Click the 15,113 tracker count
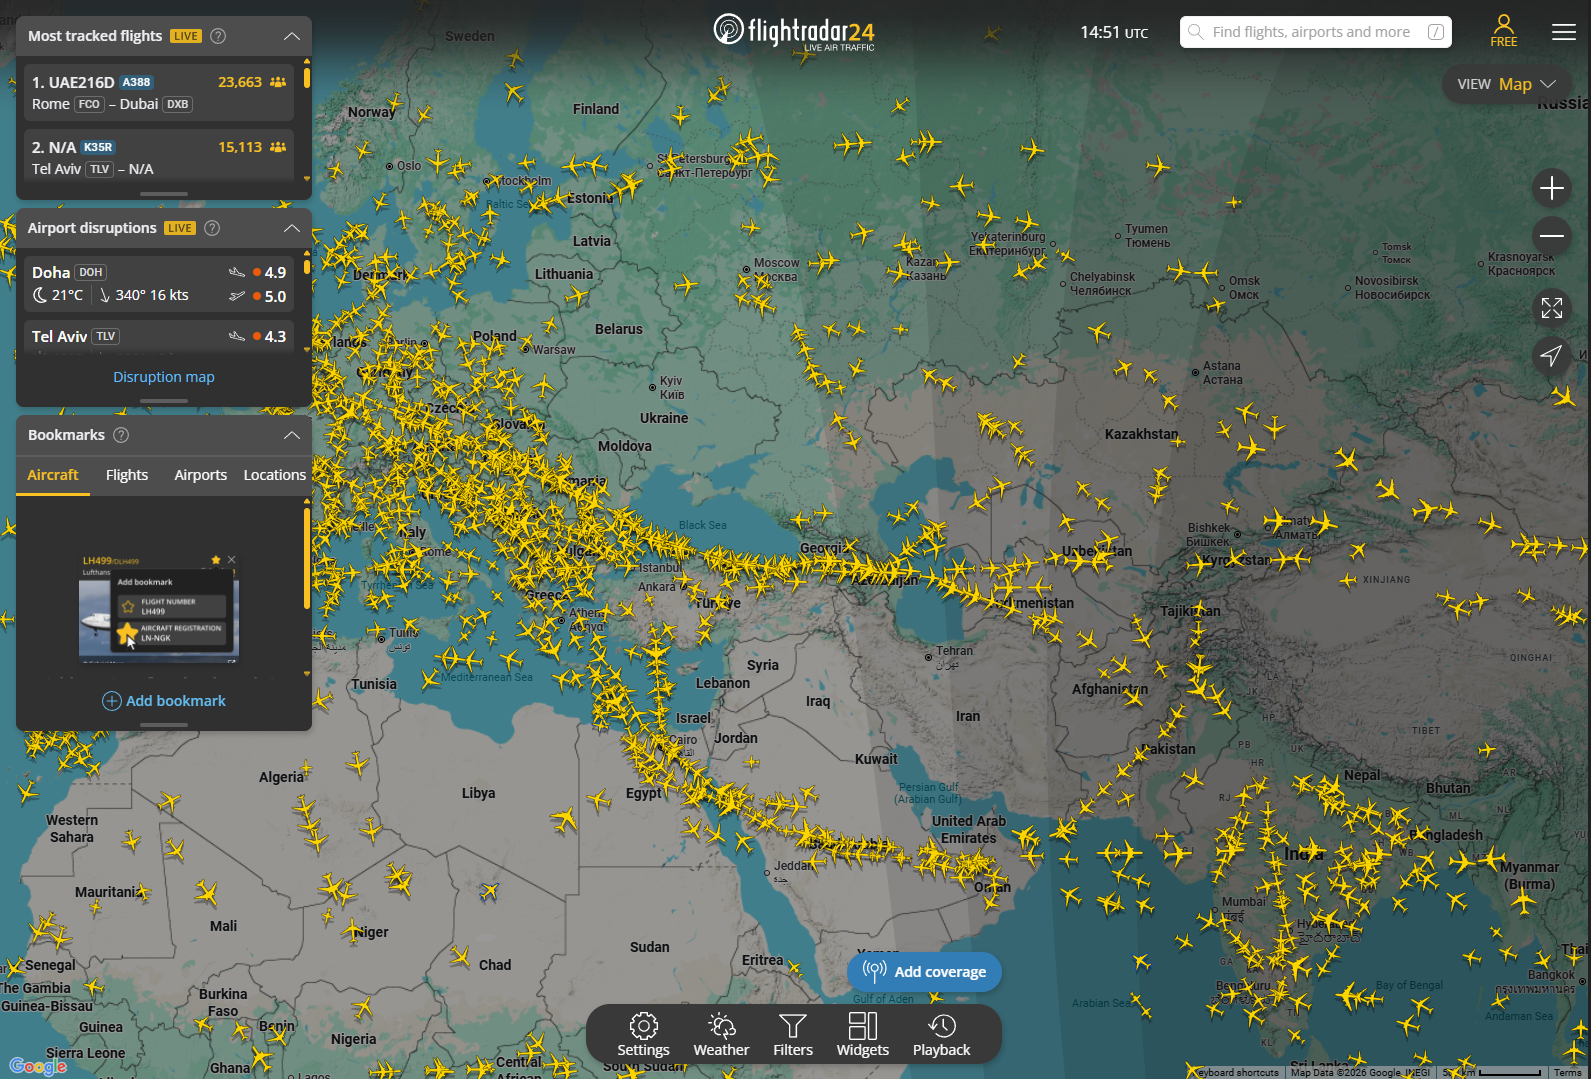 click(240, 147)
